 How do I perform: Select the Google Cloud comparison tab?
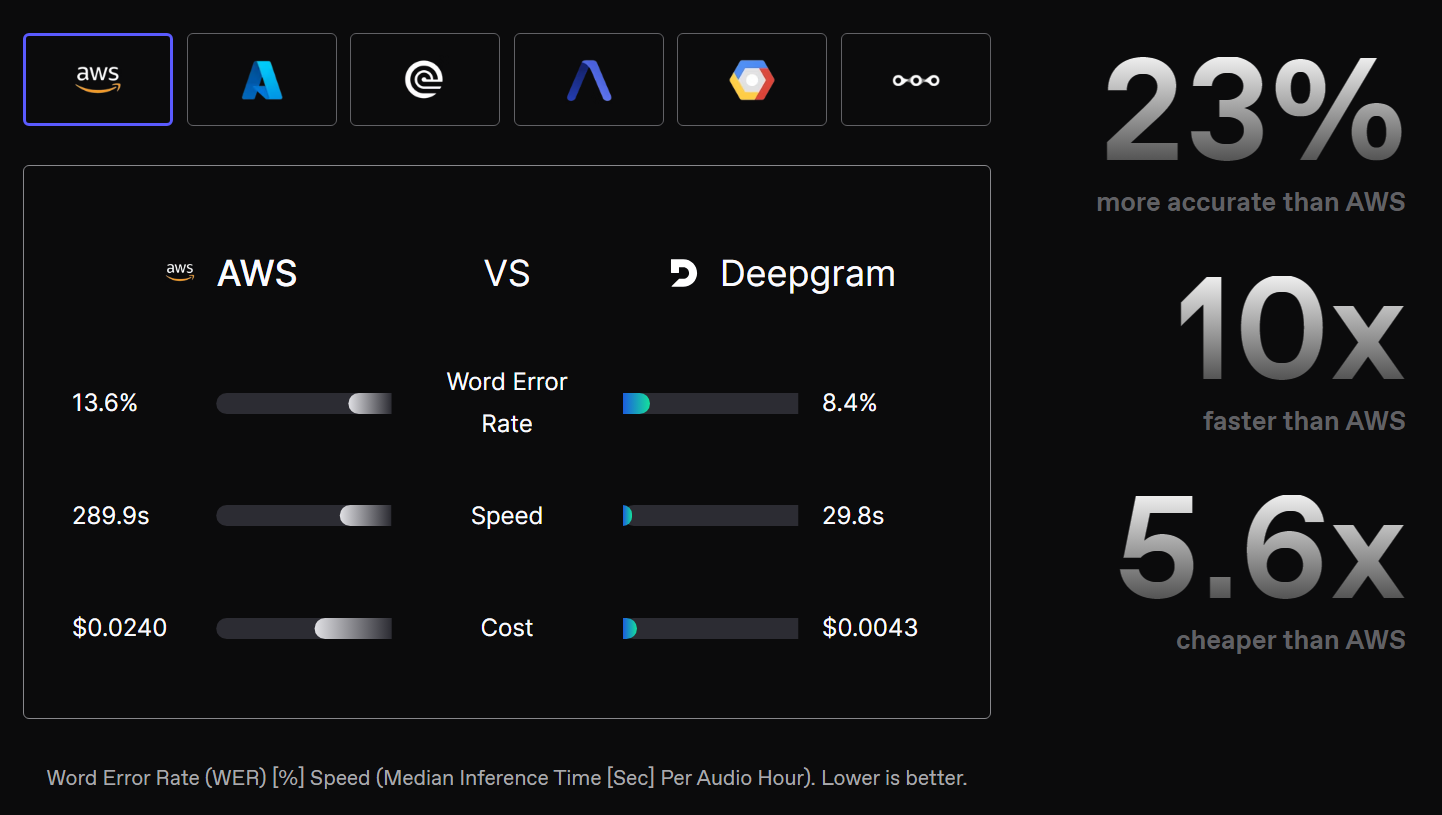click(x=752, y=79)
